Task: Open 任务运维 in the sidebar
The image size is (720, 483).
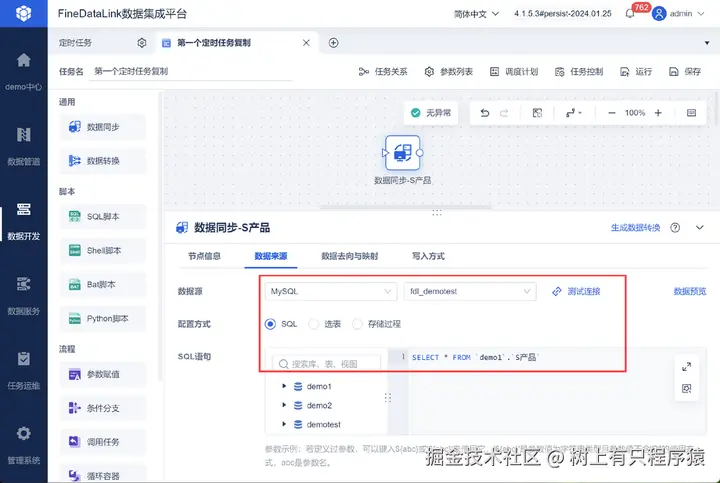Action: tap(23, 370)
